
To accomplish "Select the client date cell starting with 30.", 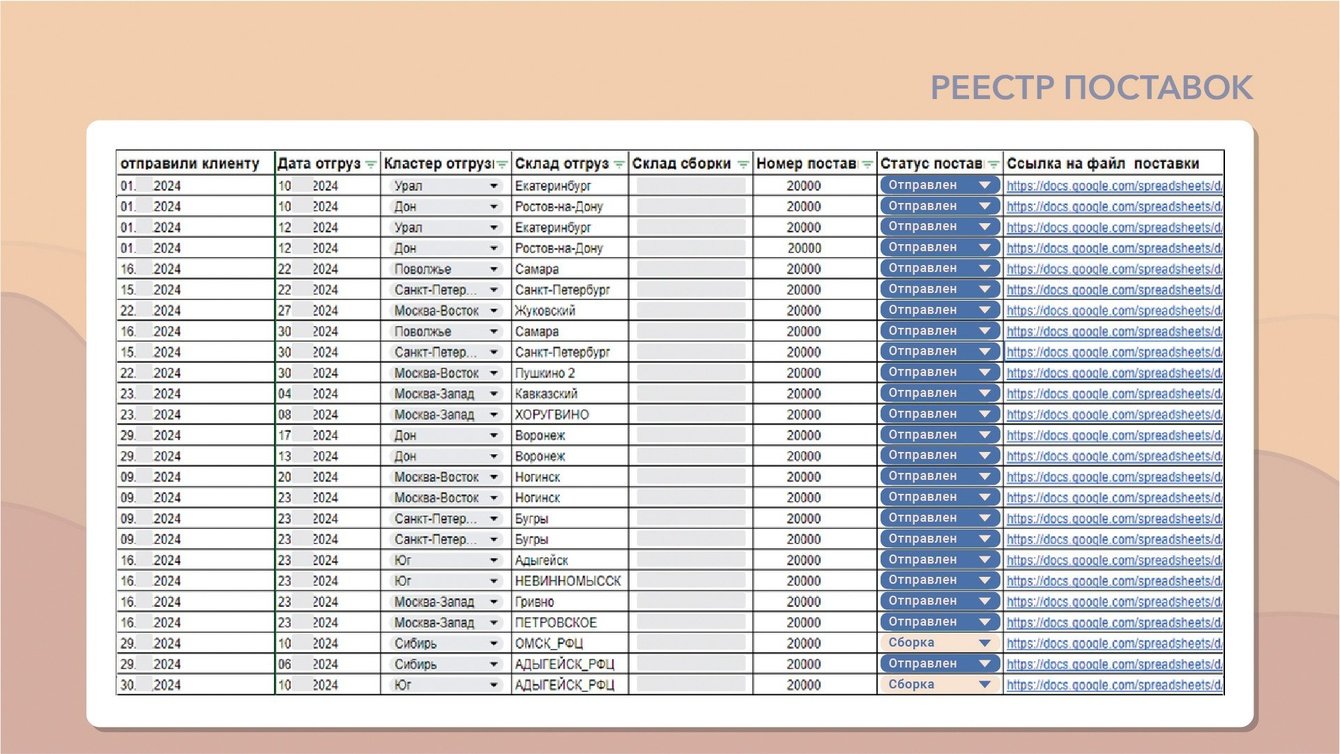I will pos(196,685).
